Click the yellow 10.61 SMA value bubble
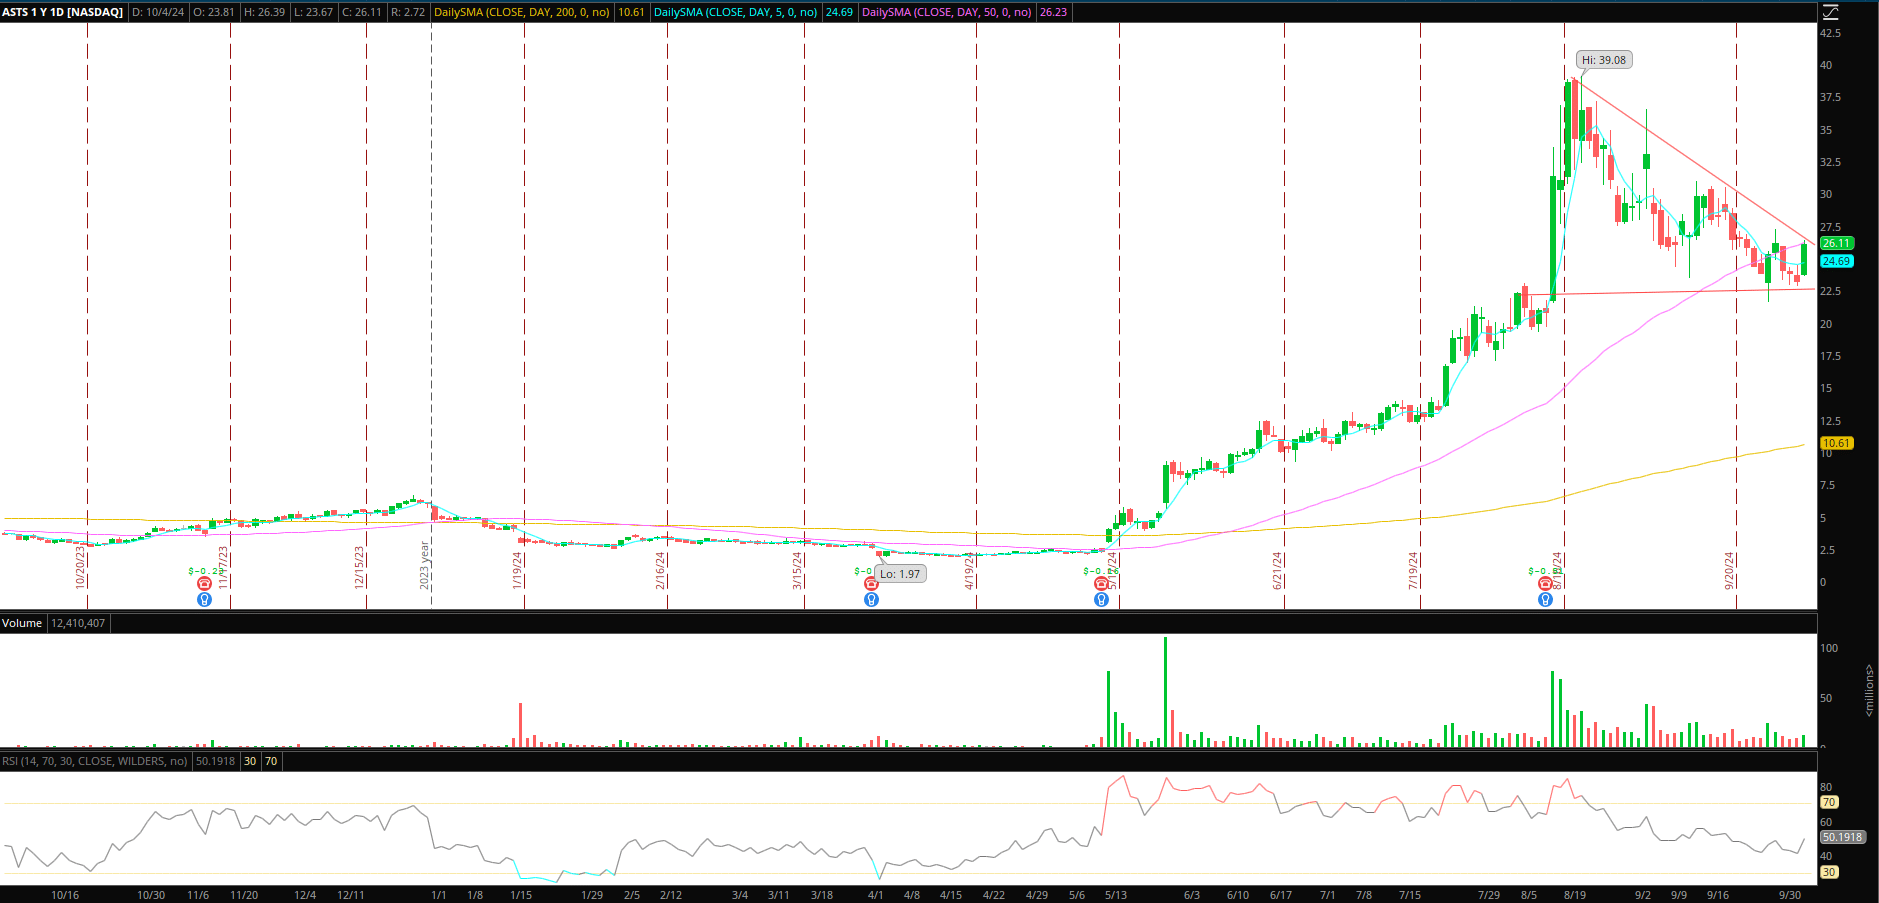The width and height of the screenshot is (1879, 903). point(1836,443)
